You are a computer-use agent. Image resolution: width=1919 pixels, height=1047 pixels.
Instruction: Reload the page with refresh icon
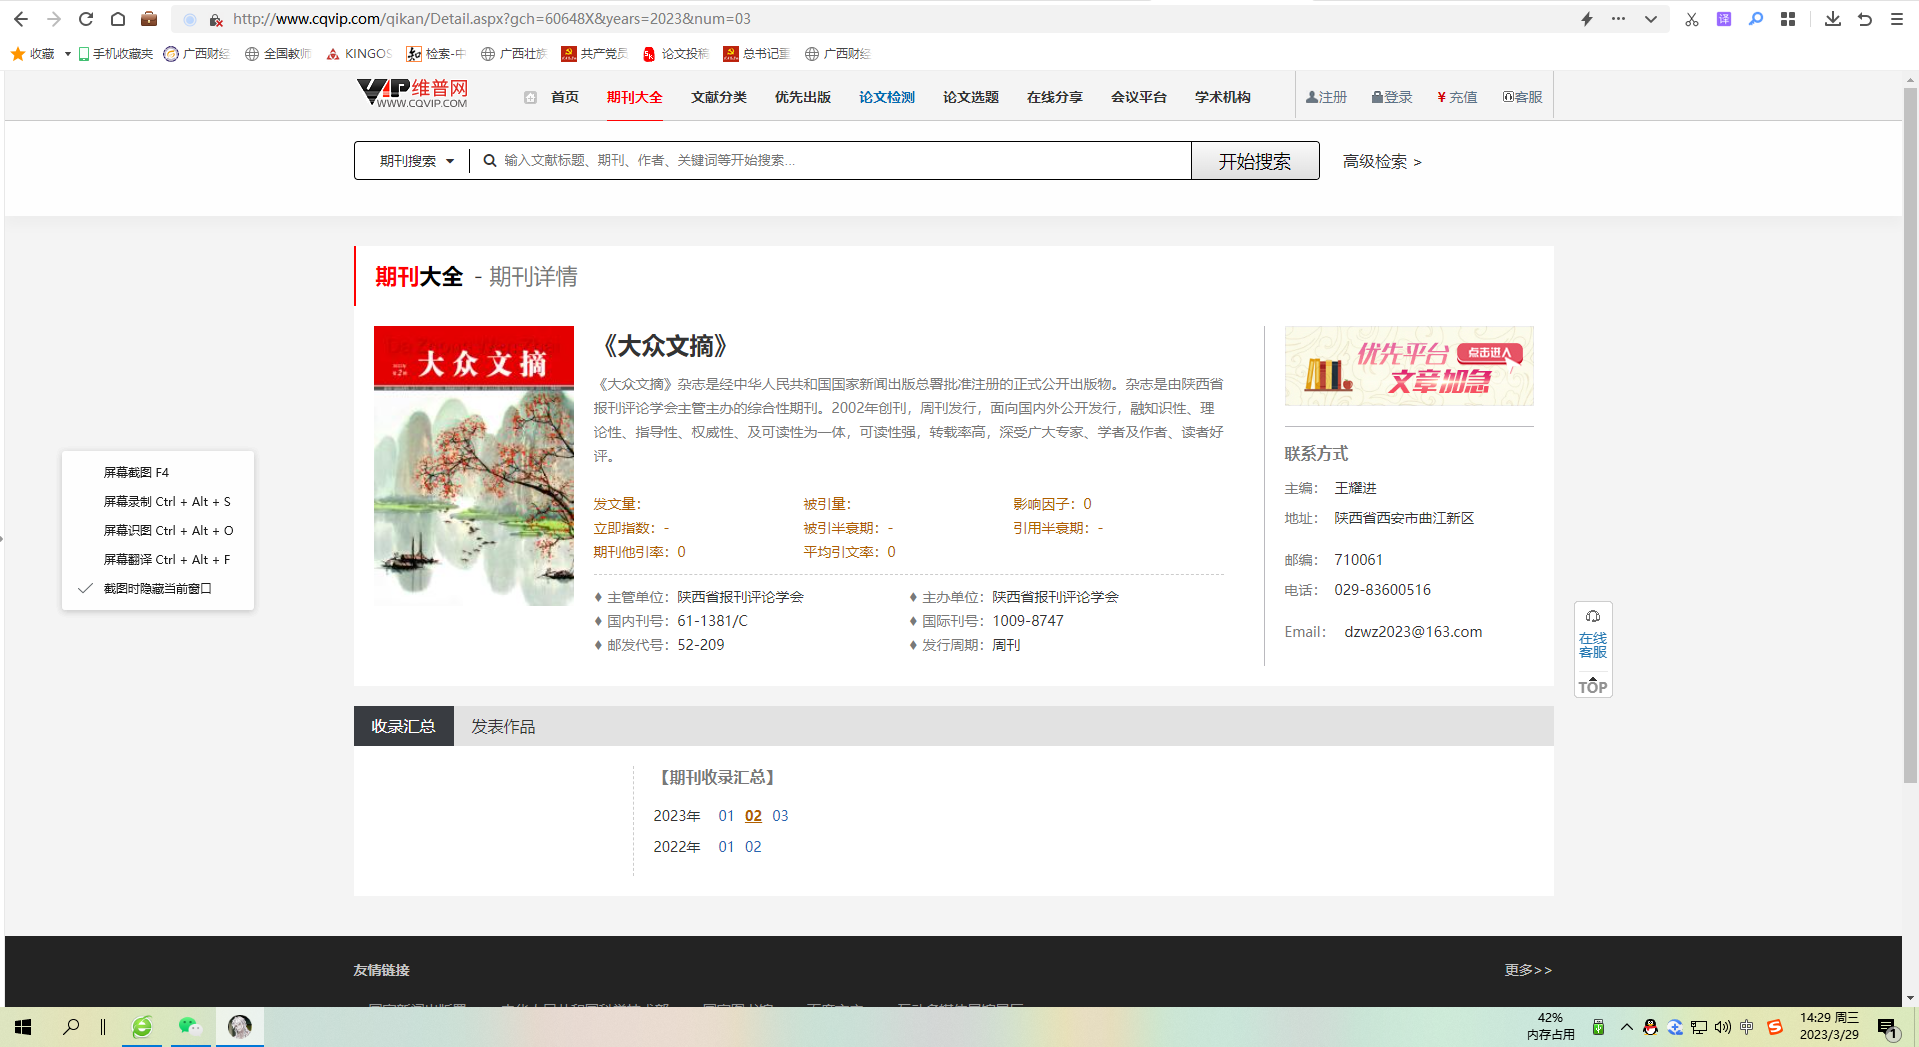click(x=86, y=19)
